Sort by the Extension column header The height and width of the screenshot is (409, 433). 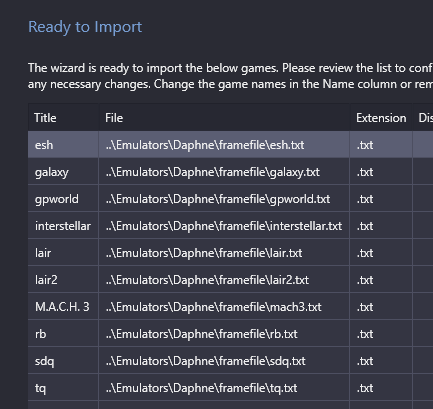[381, 117]
